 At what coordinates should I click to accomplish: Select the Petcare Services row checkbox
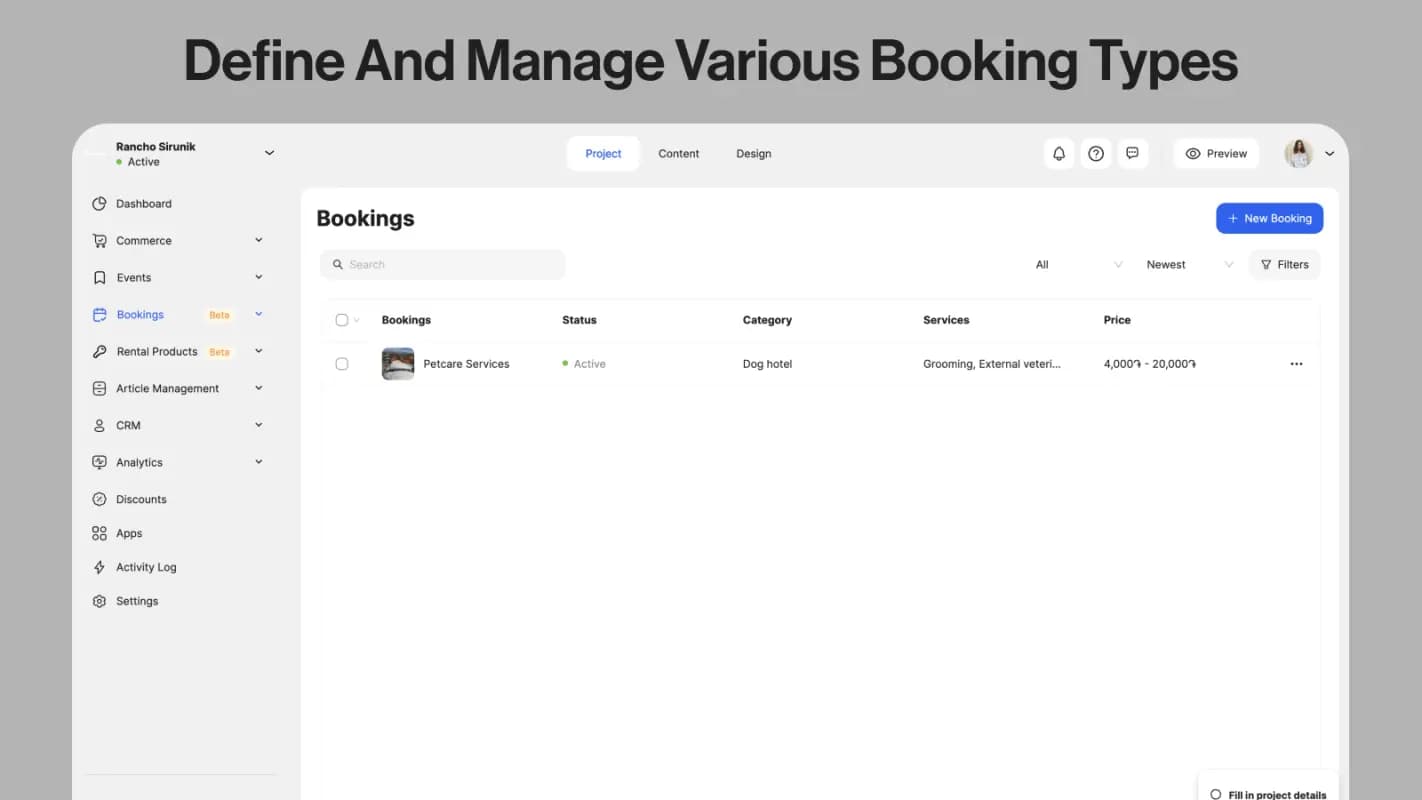pos(342,363)
